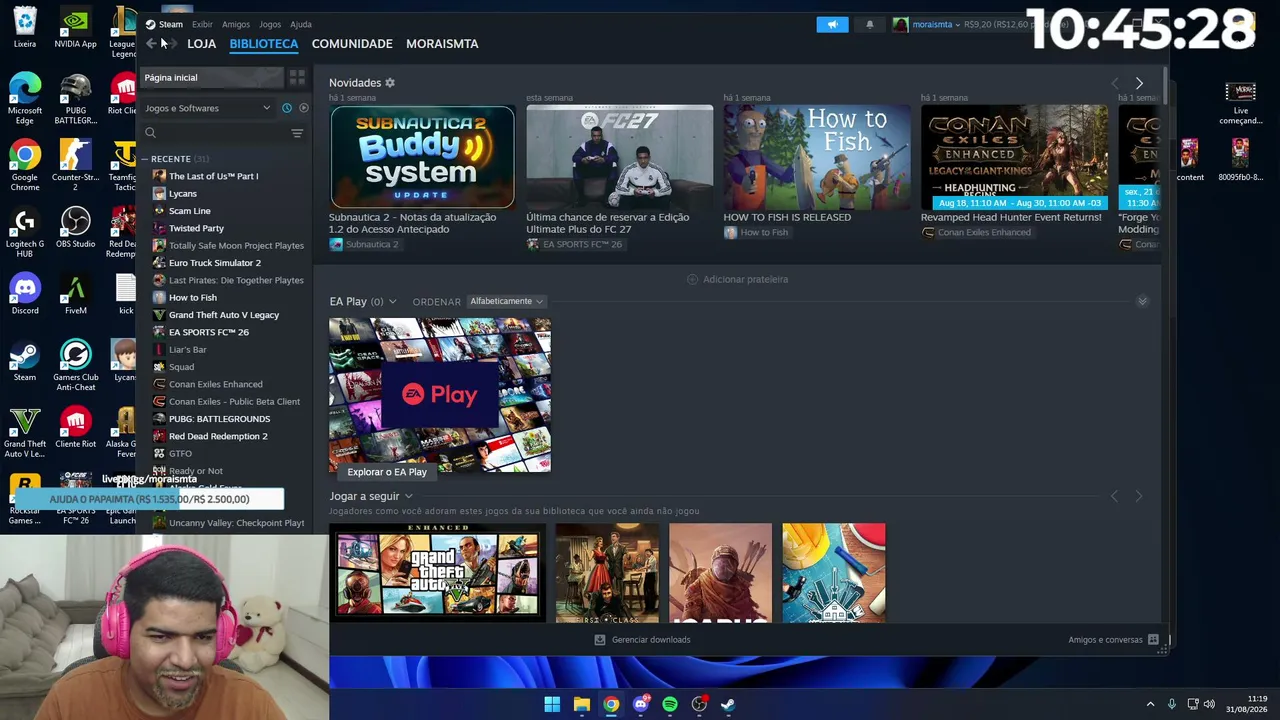Image resolution: width=1280 pixels, height=720 pixels.
Task: Expand the EA Play shelf dropdown
Action: pyautogui.click(x=392, y=302)
